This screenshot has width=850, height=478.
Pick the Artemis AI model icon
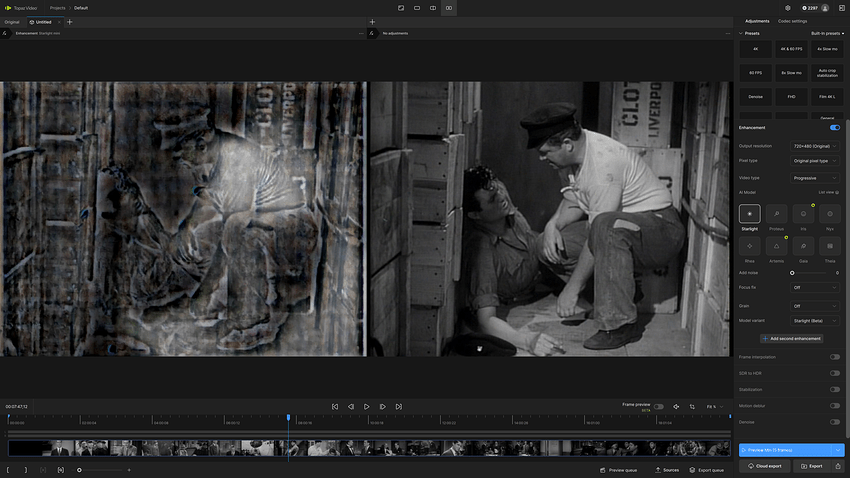pos(776,245)
